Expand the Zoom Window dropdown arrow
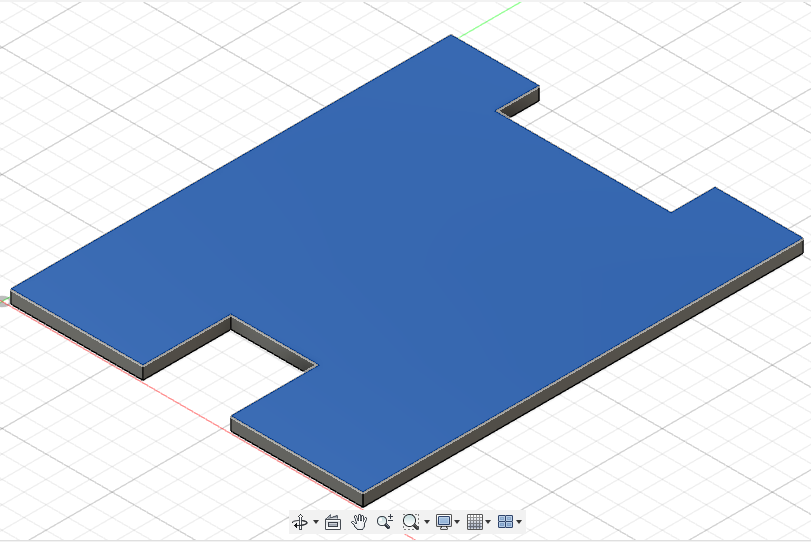Image resolution: width=811 pixels, height=542 pixels. tap(427, 522)
